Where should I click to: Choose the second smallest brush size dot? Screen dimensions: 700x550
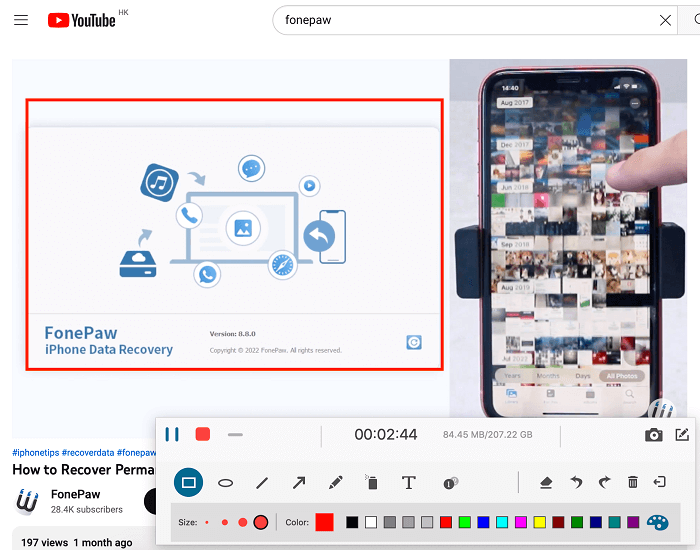coord(225,522)
